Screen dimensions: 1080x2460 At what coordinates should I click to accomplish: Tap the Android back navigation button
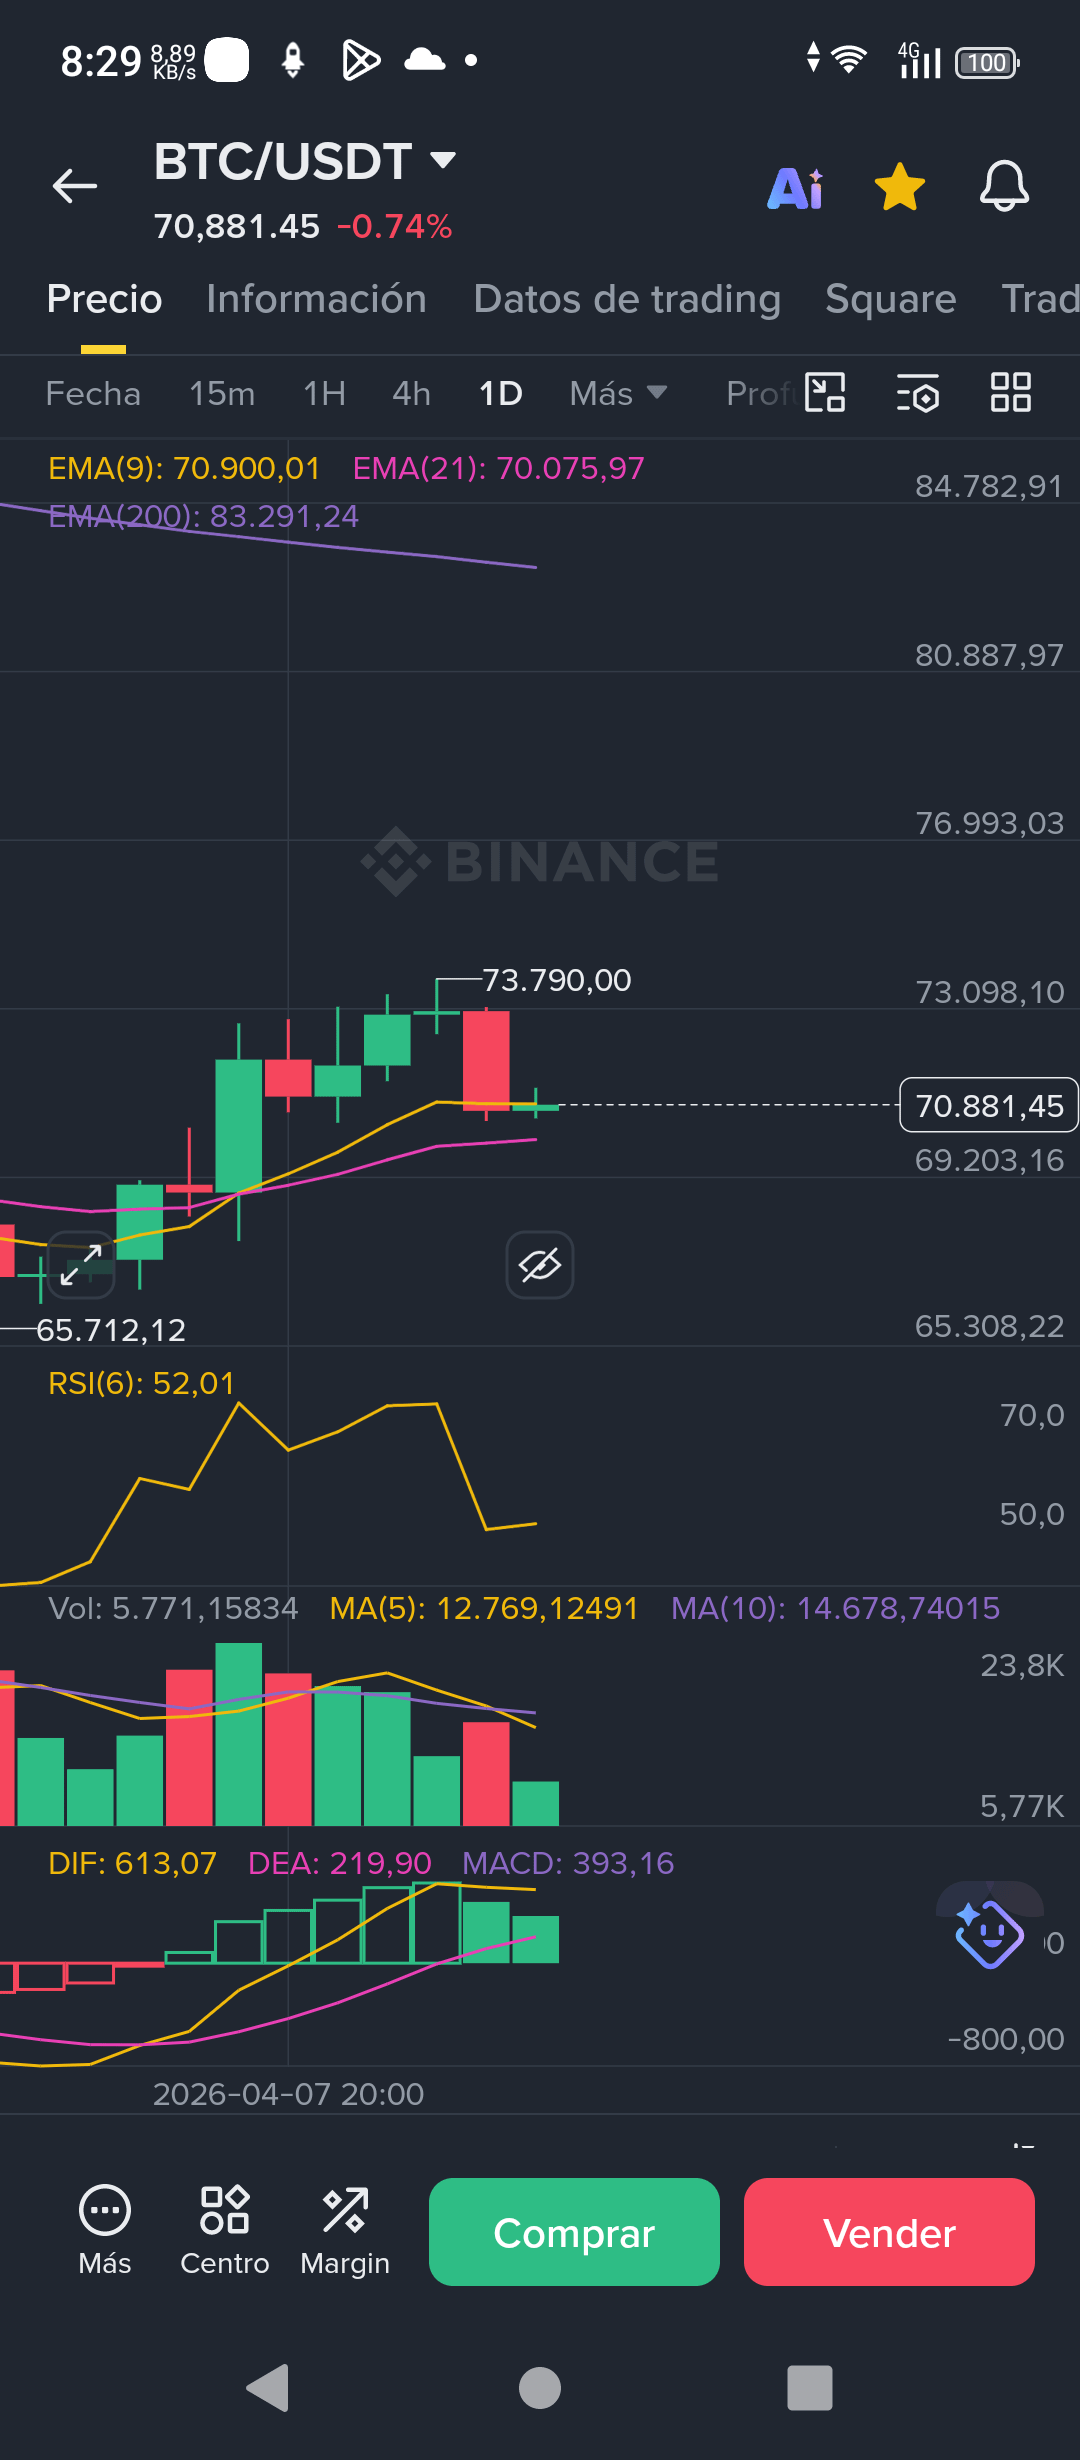tap(268, 2388)
